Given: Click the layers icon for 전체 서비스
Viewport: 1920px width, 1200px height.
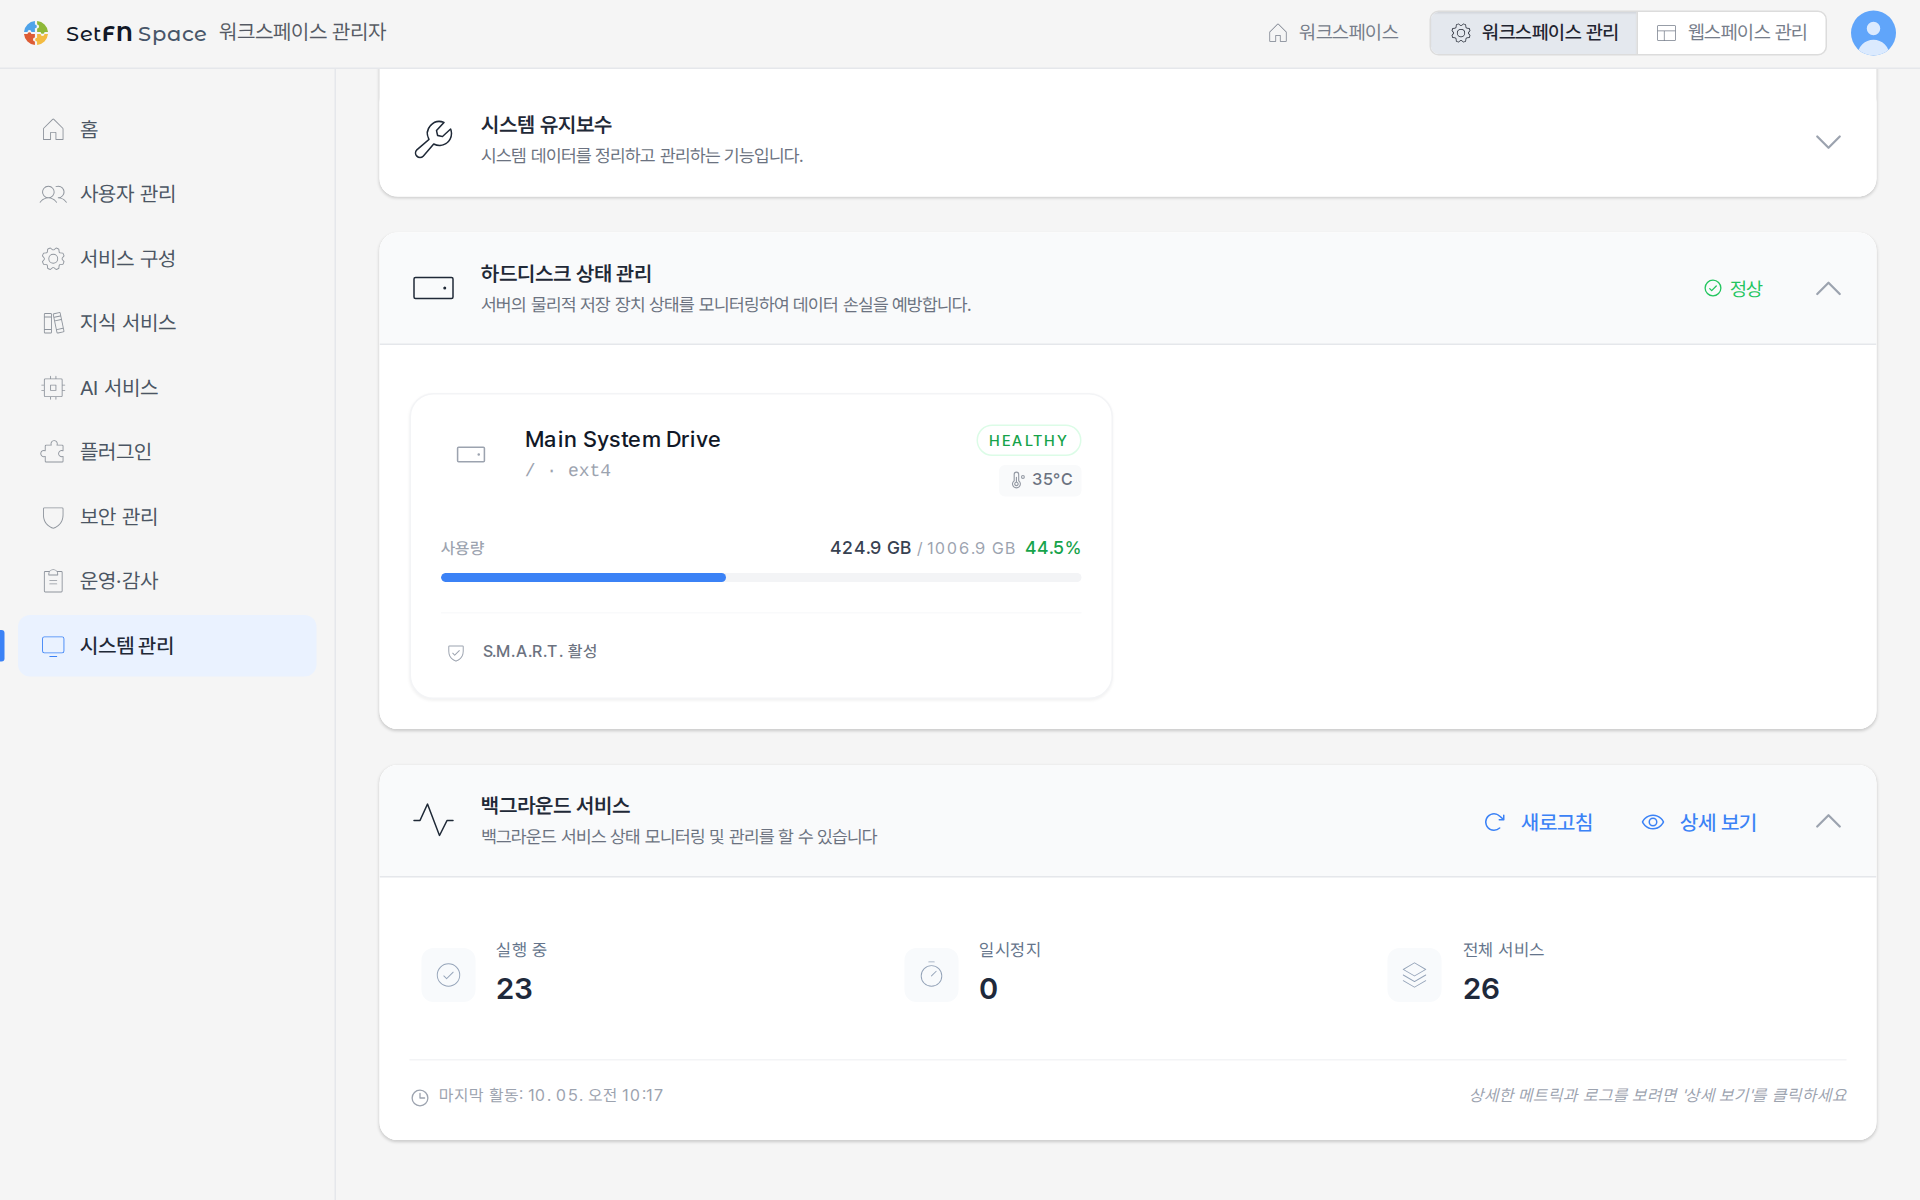Looking at the screenshot, I should coord(1414,975).
